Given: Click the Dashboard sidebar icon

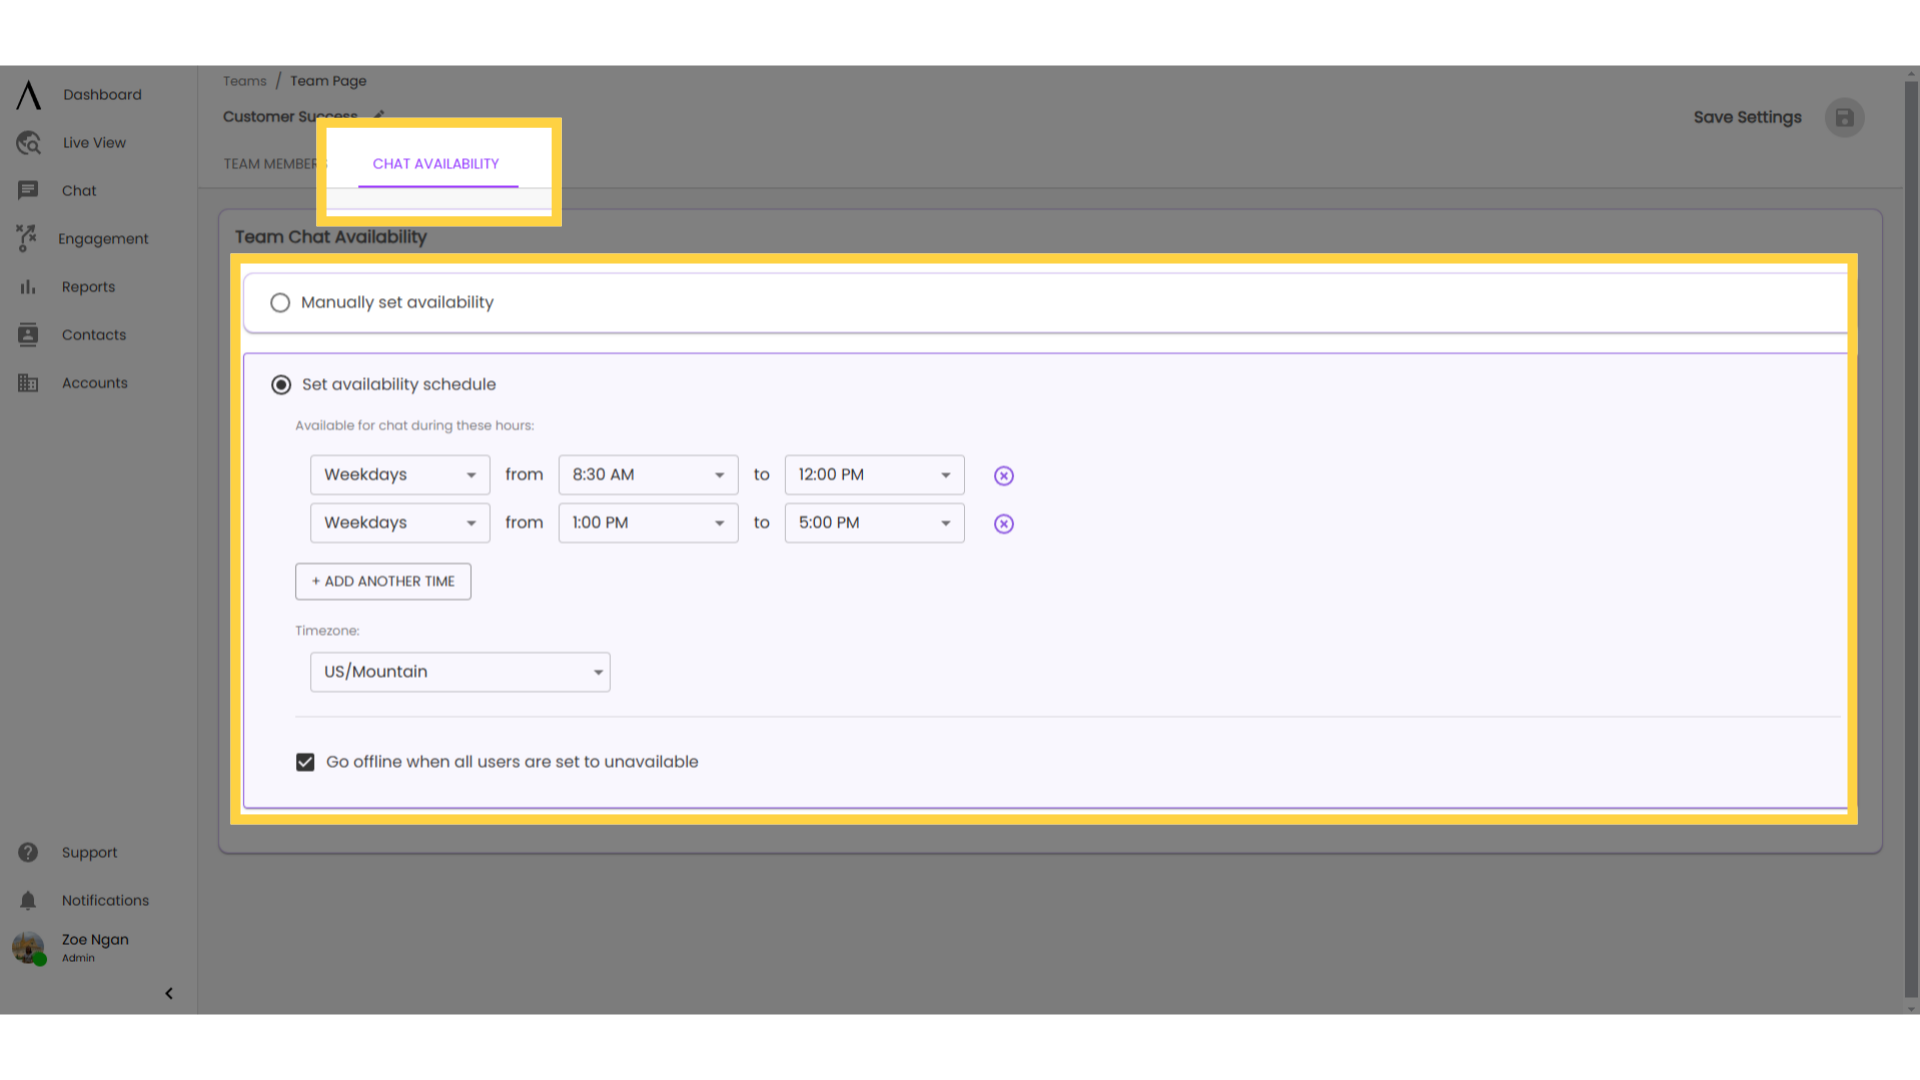Looking at the screenshot, I should [28, 94].
